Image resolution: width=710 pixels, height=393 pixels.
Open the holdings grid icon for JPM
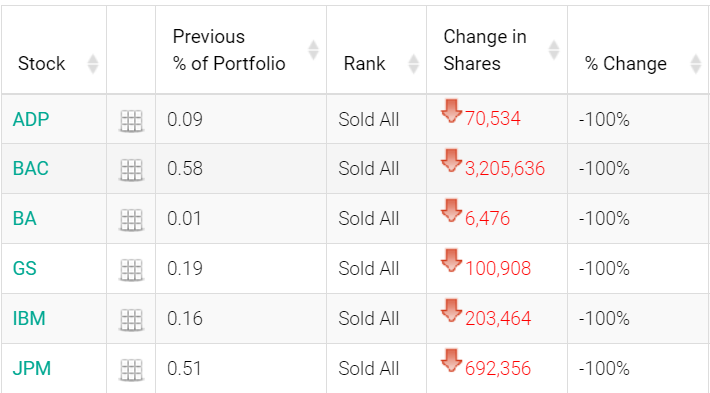pyautogui.click(x=131, y=370)
